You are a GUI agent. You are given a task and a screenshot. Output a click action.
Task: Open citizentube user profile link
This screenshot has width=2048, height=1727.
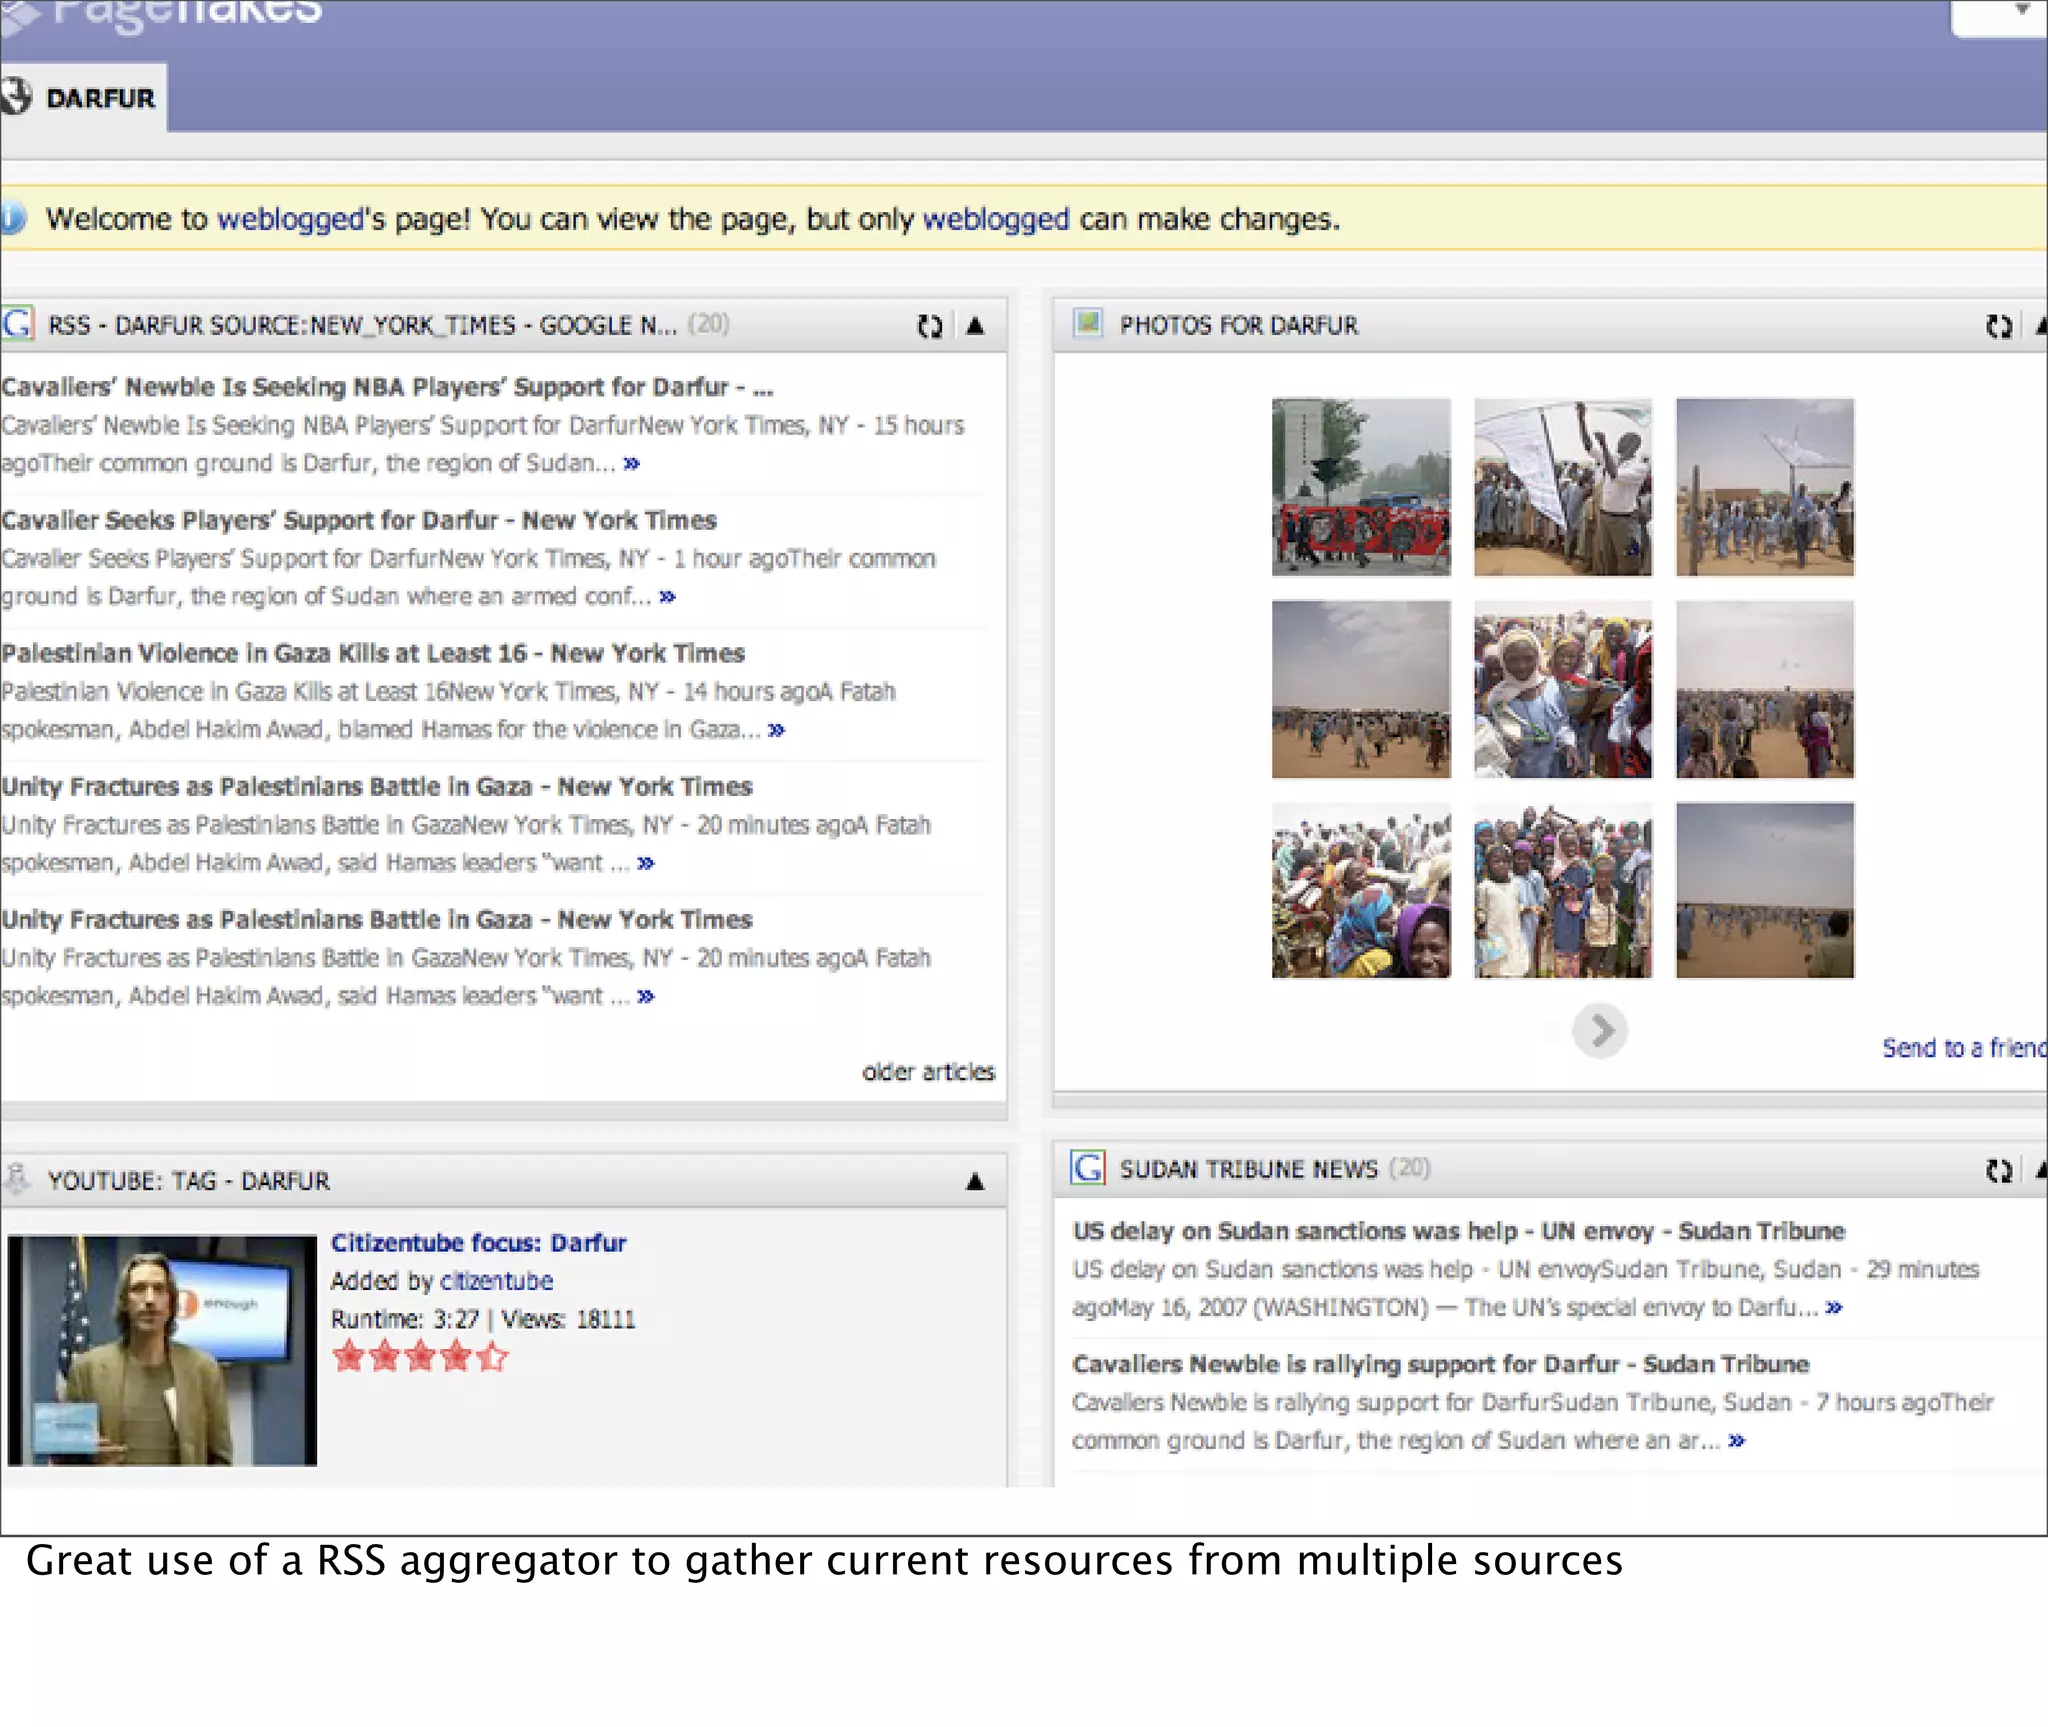(x=496, y=1281)
